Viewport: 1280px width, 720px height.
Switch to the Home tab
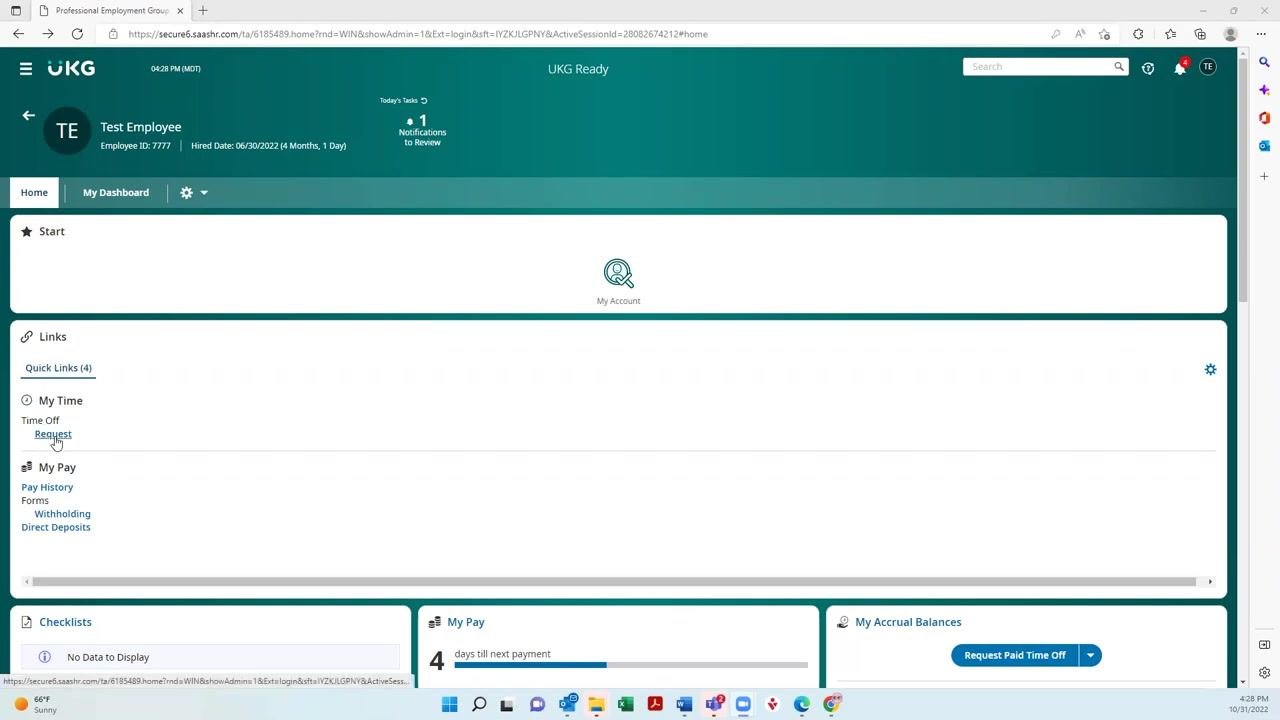[34, 193]
